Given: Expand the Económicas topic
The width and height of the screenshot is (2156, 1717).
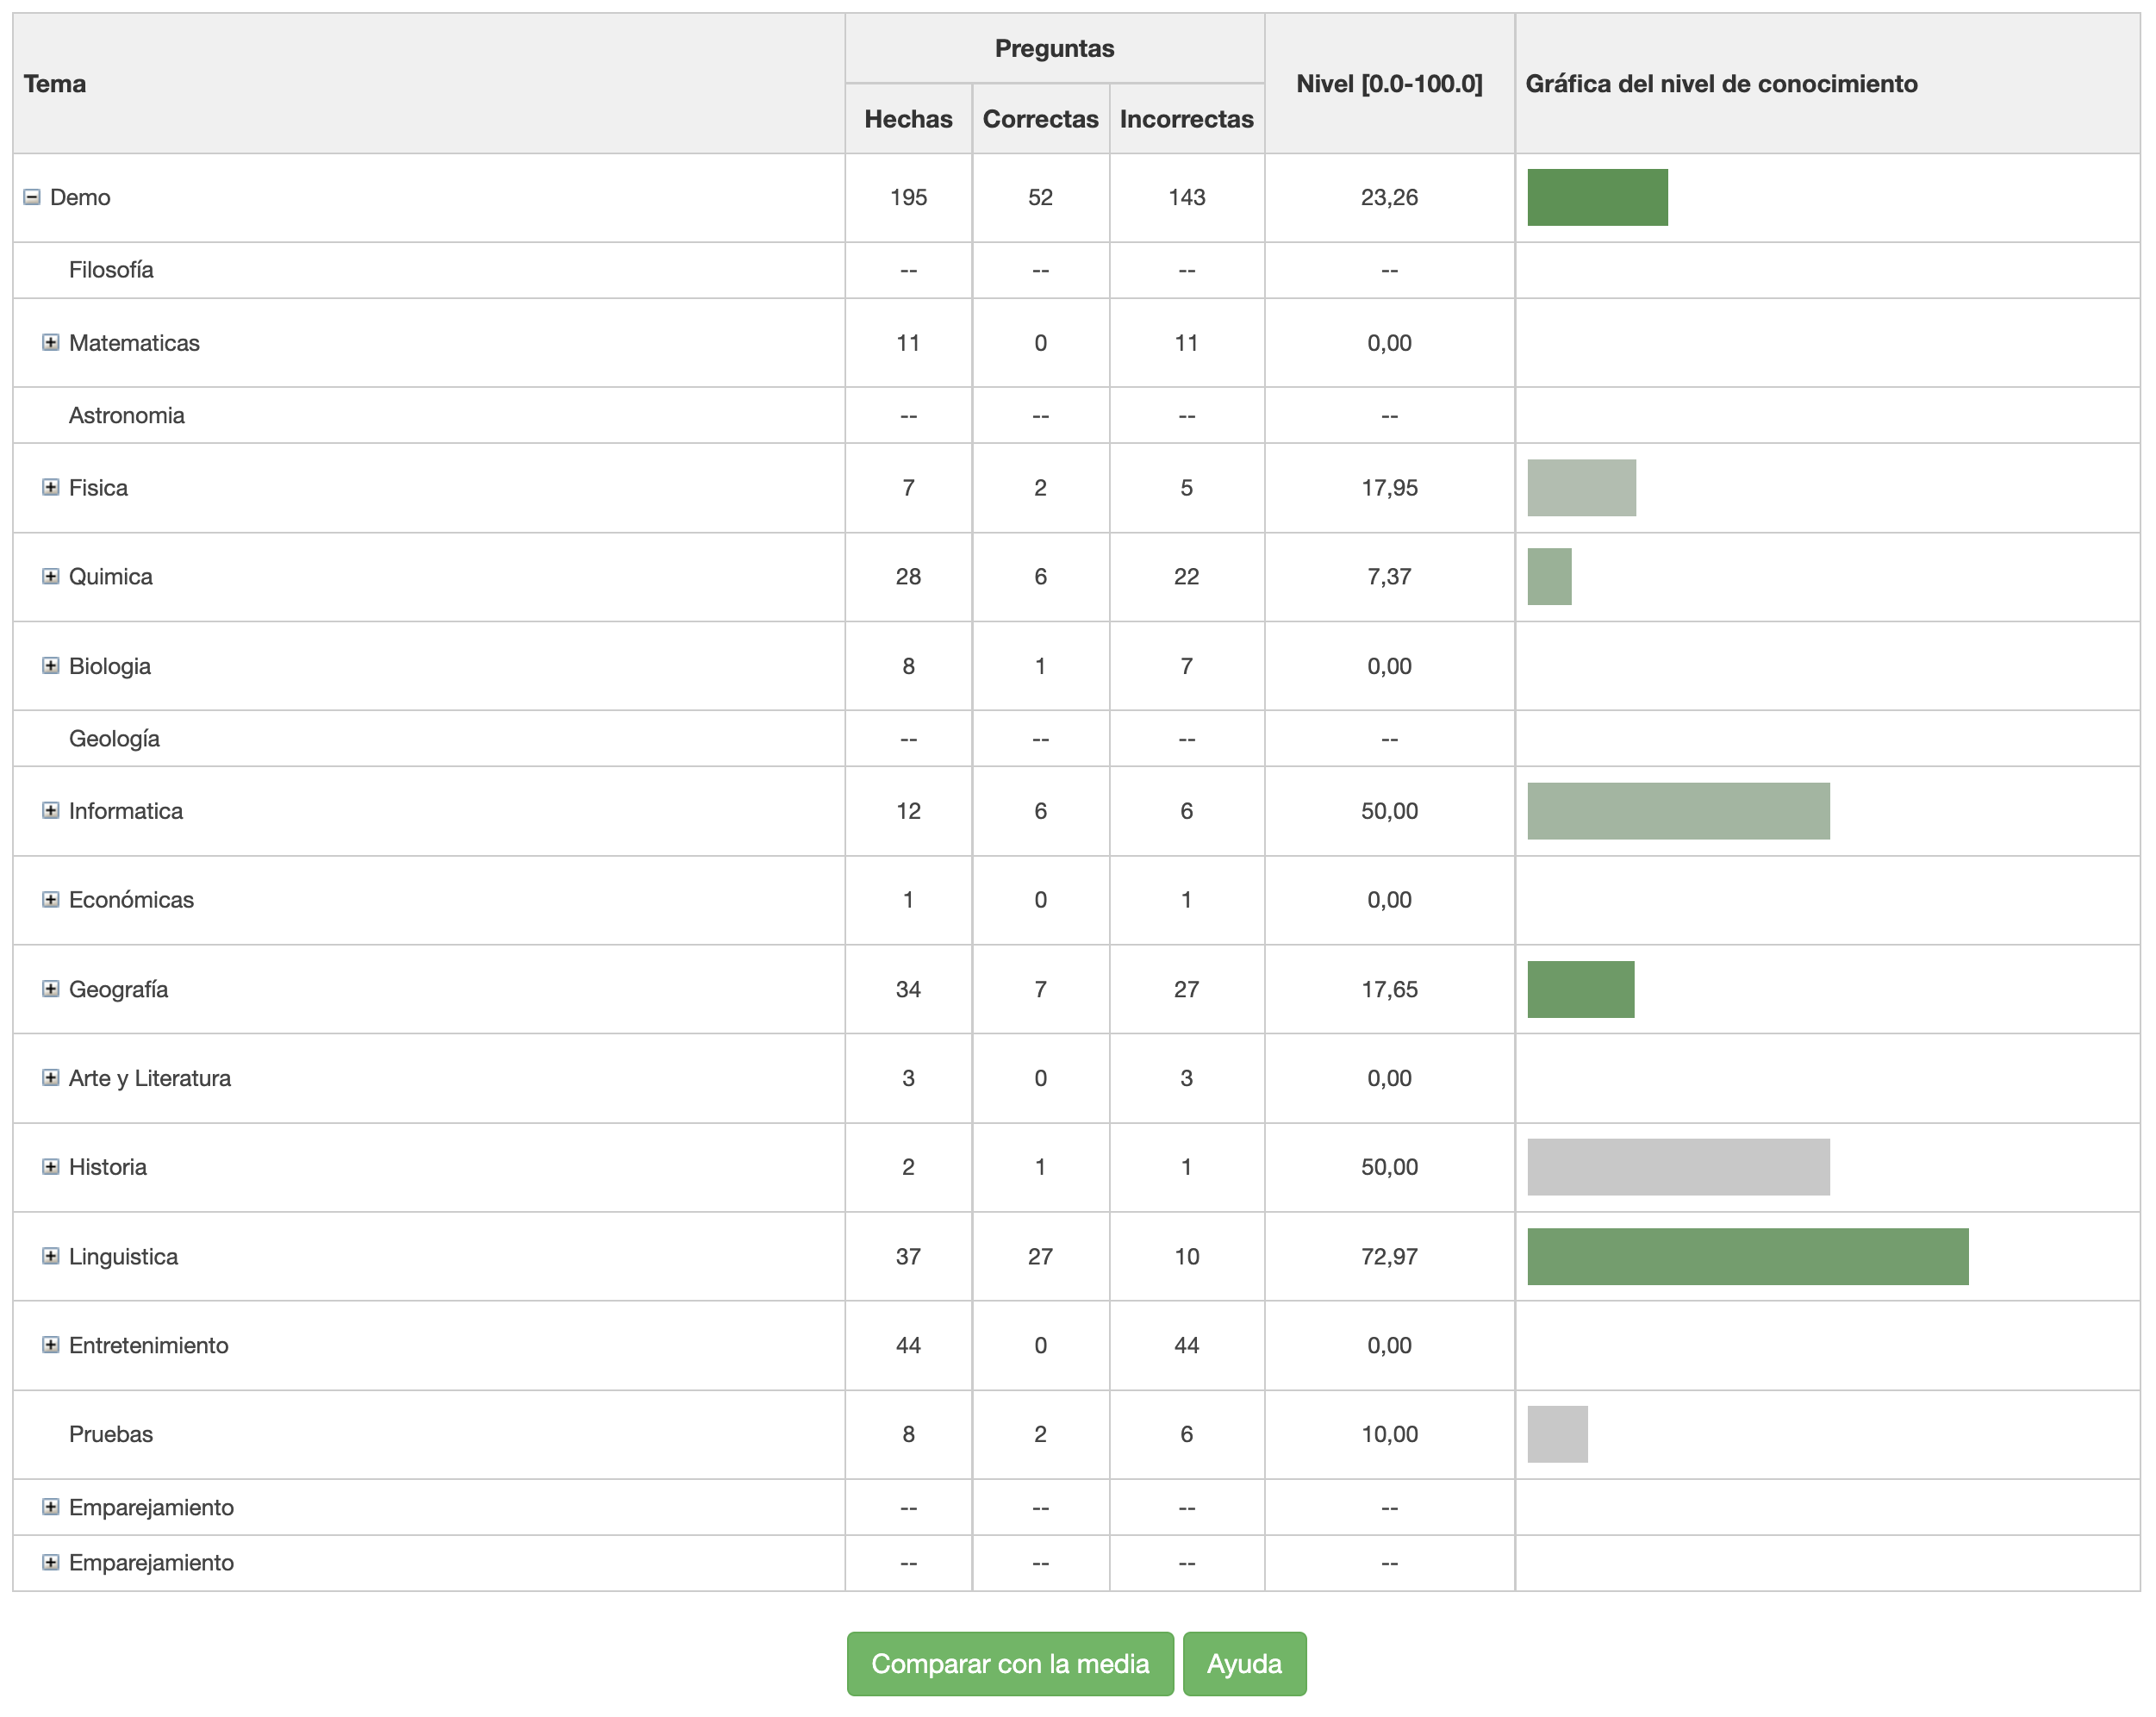Looking at the screenshot, I should click(x=50, y=900).
